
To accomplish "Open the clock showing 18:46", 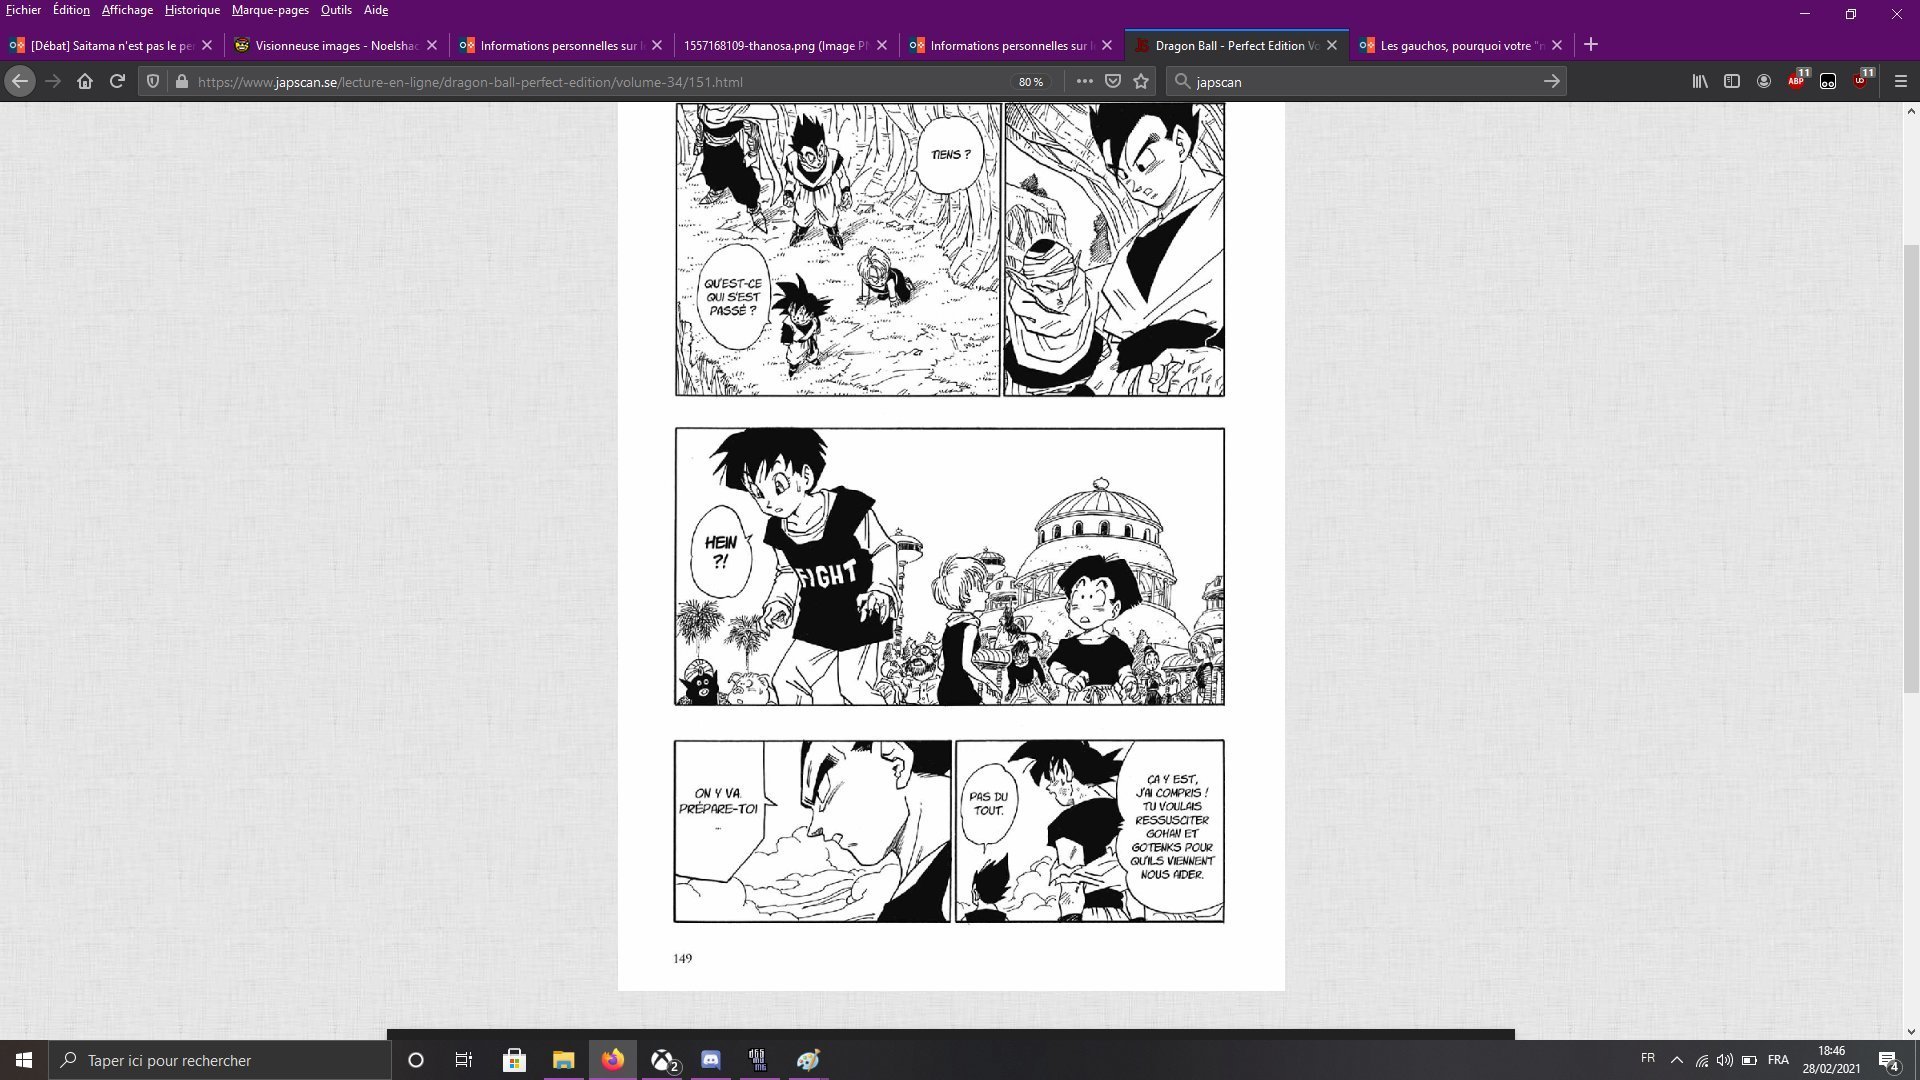I will [x=1831, y=1060].
